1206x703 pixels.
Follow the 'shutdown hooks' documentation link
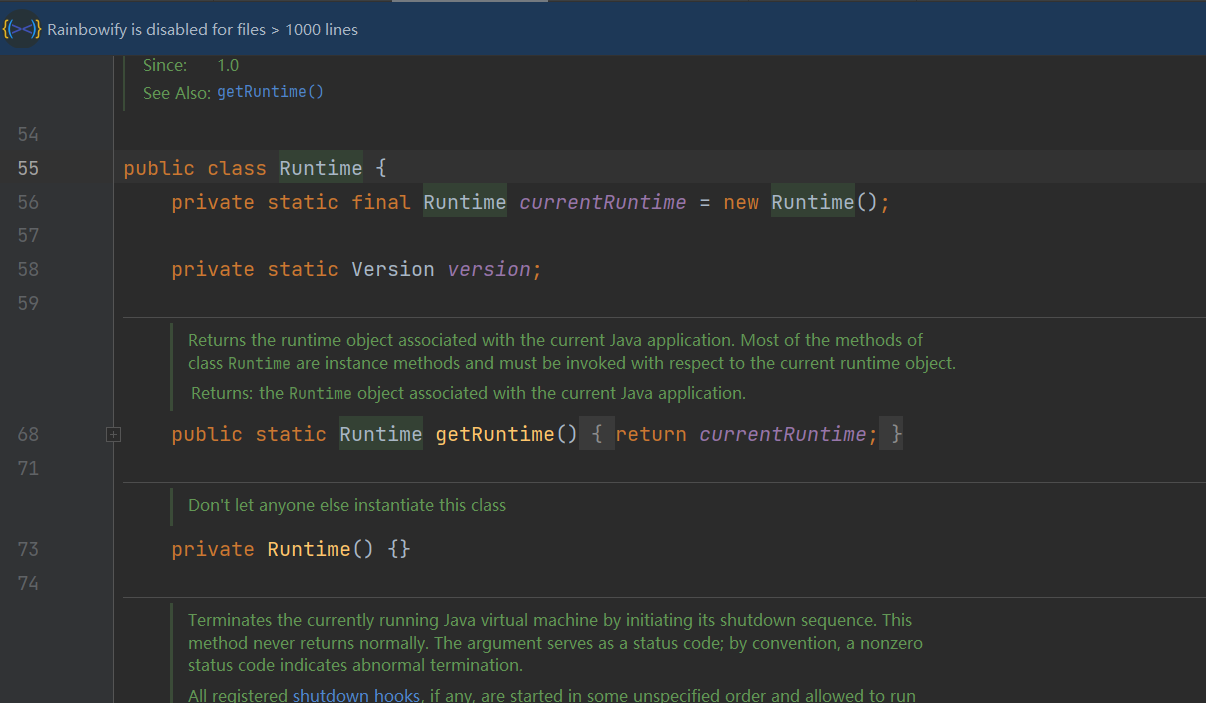pyautogui.click(x=356, y=695)
